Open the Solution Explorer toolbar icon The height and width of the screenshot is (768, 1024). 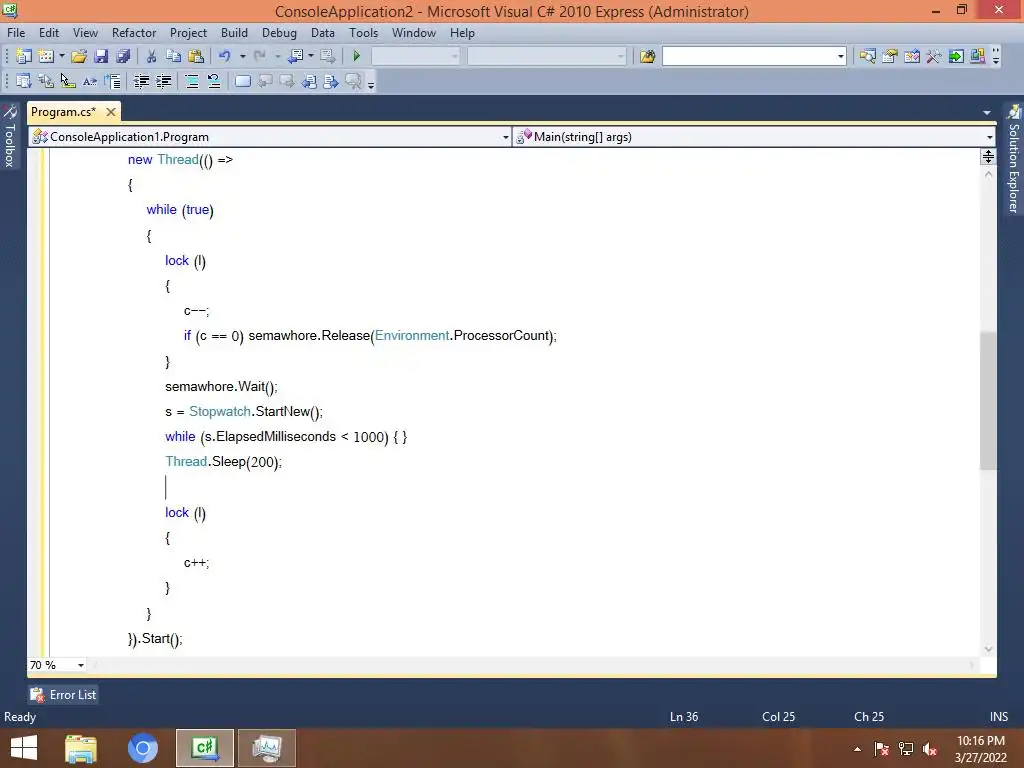[x=867, y=56]
